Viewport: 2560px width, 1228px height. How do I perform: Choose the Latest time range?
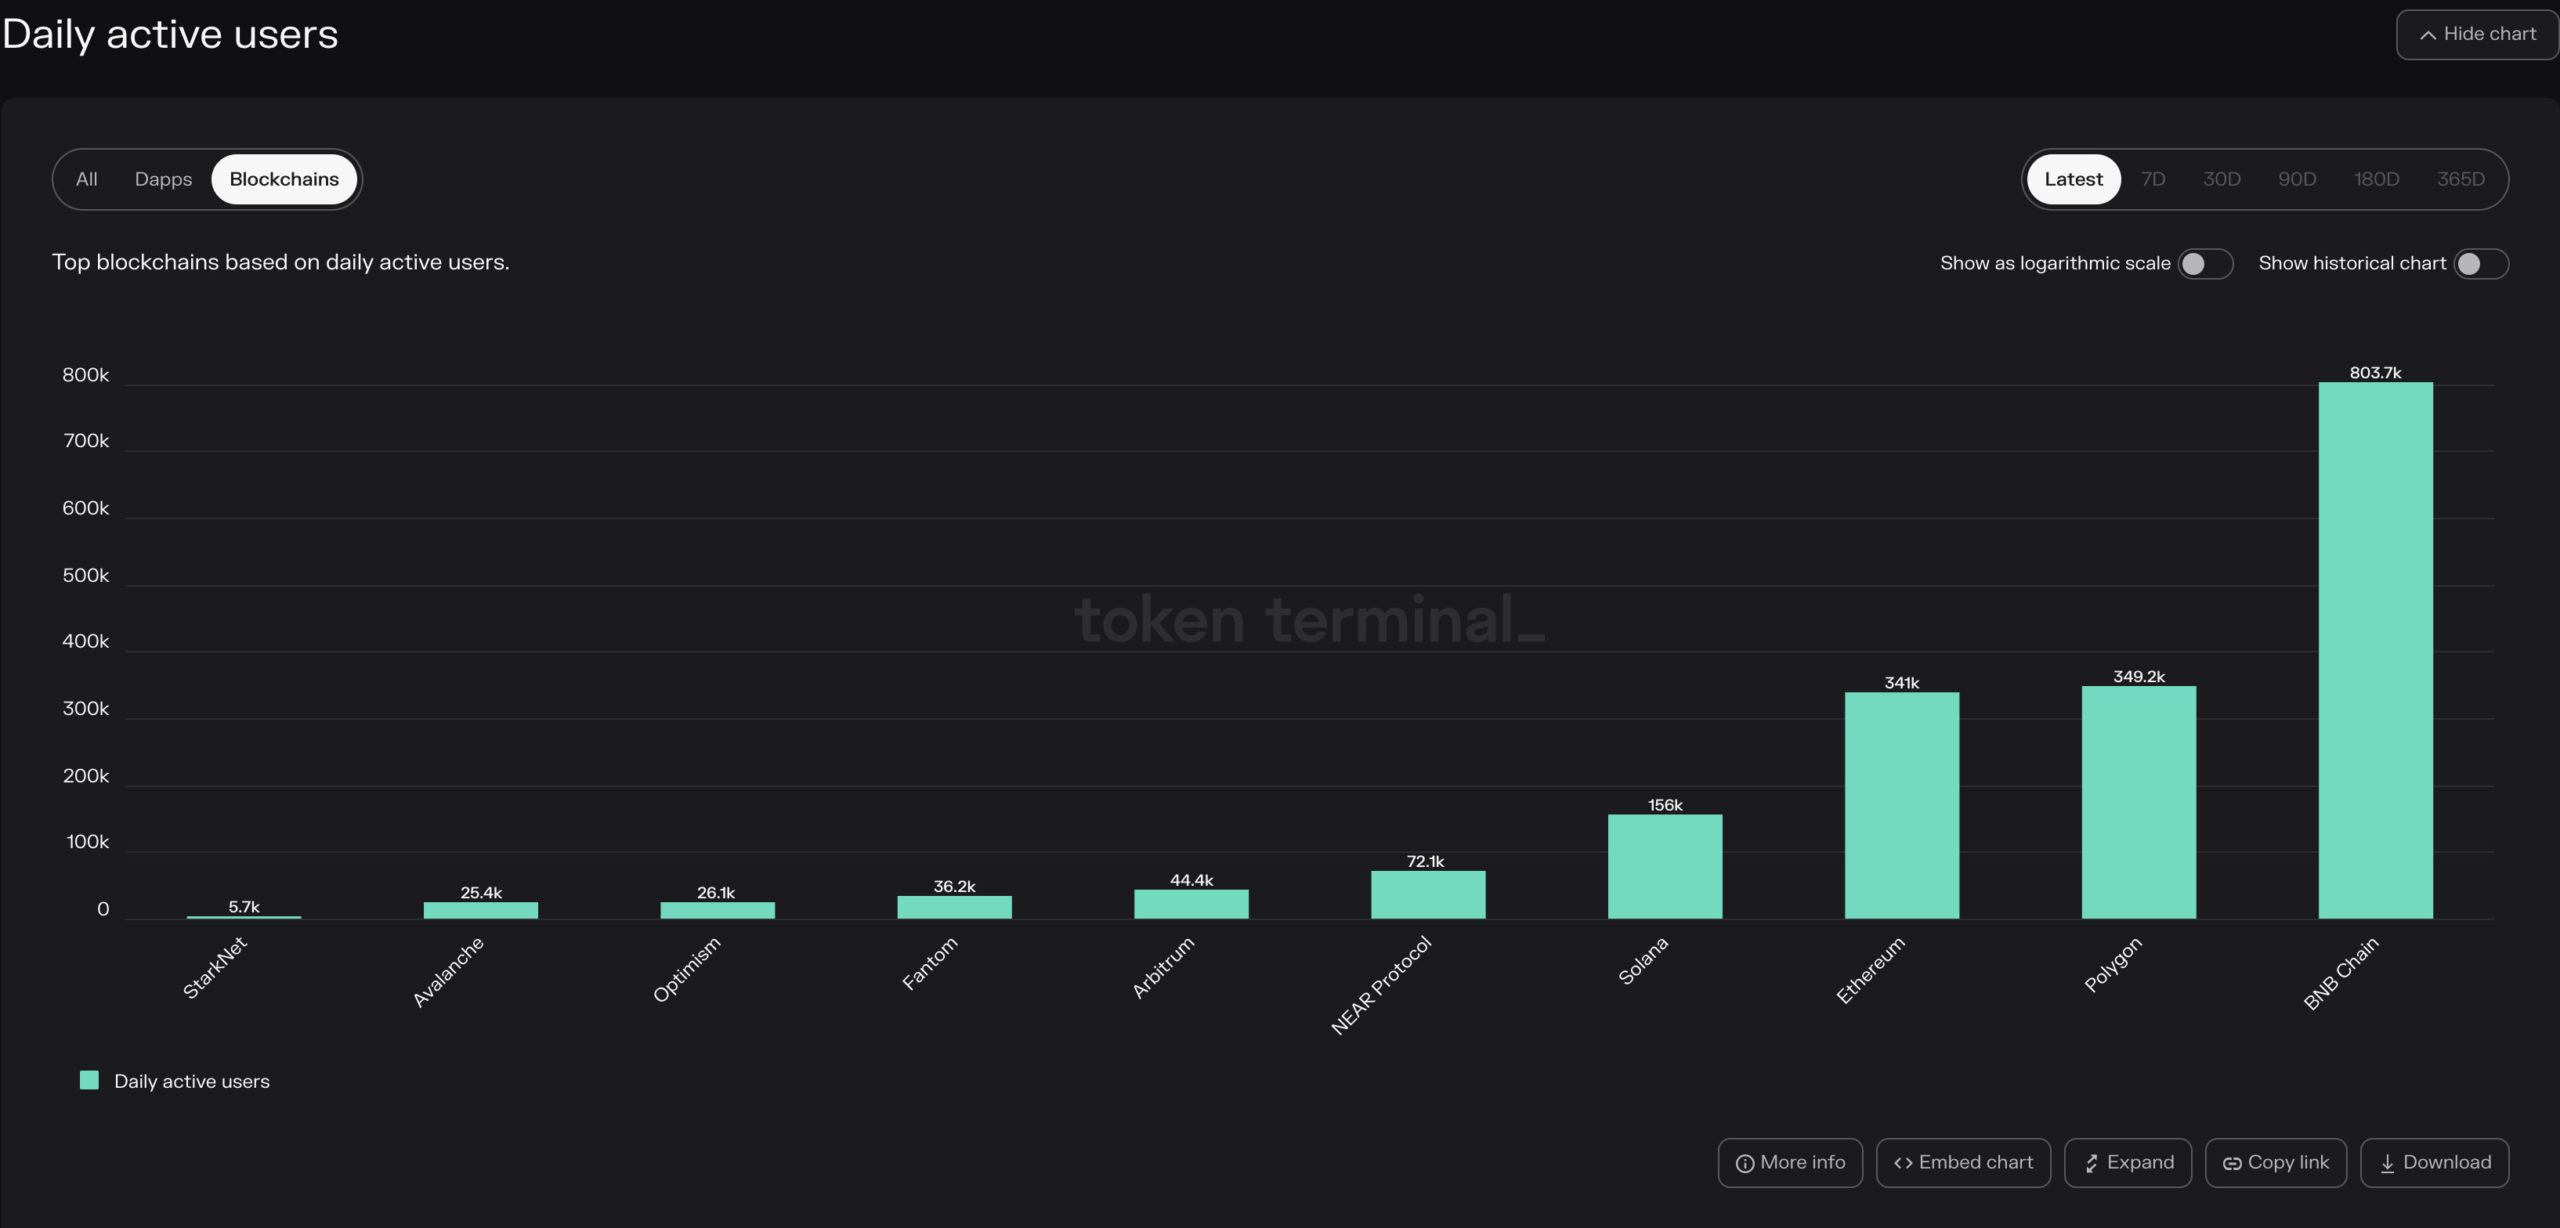2073,179
